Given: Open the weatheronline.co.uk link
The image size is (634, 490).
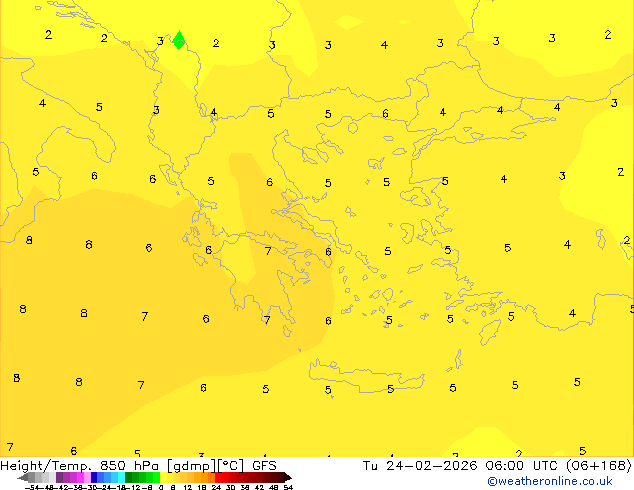Looking at the screenshot, I should click(x=550, y=481).
